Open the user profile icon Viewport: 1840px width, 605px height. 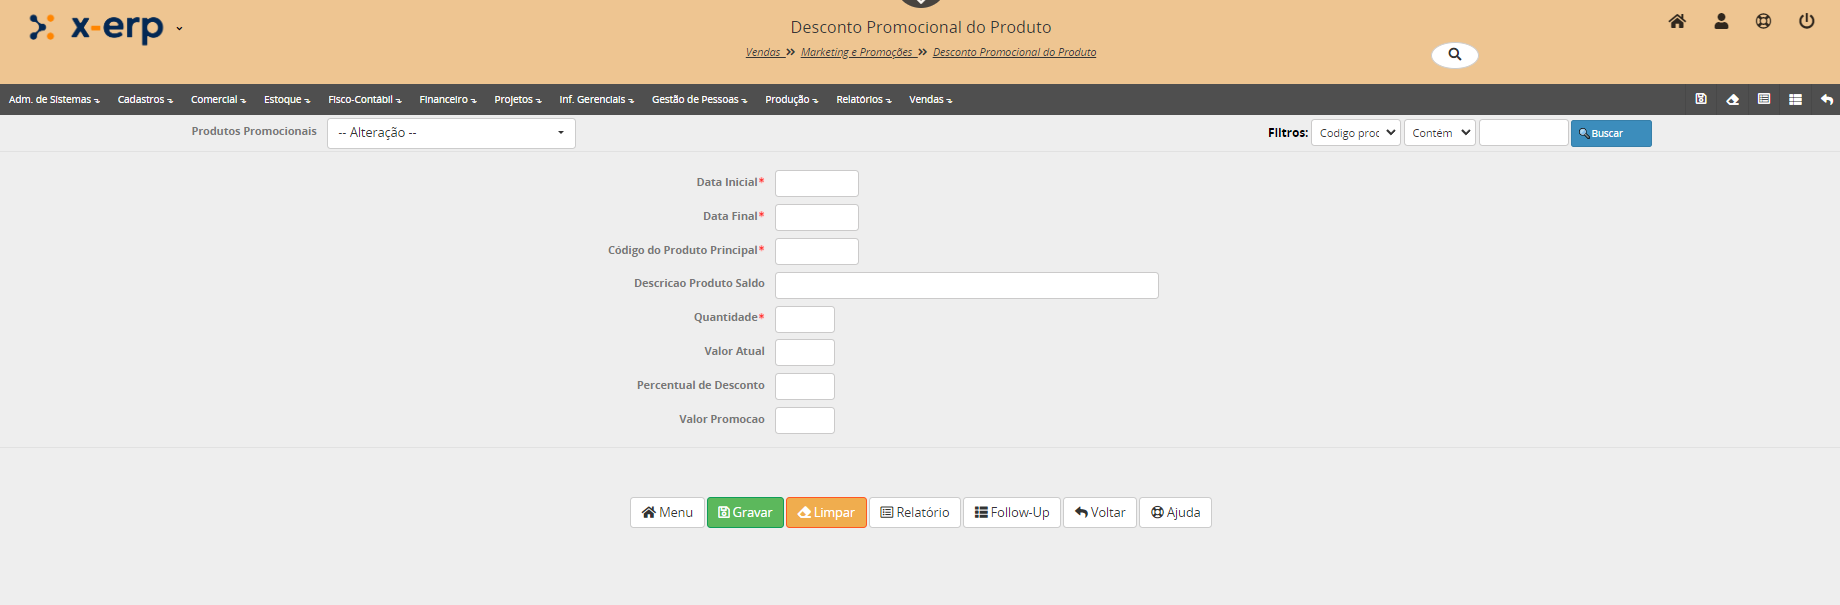[1721, 21]
